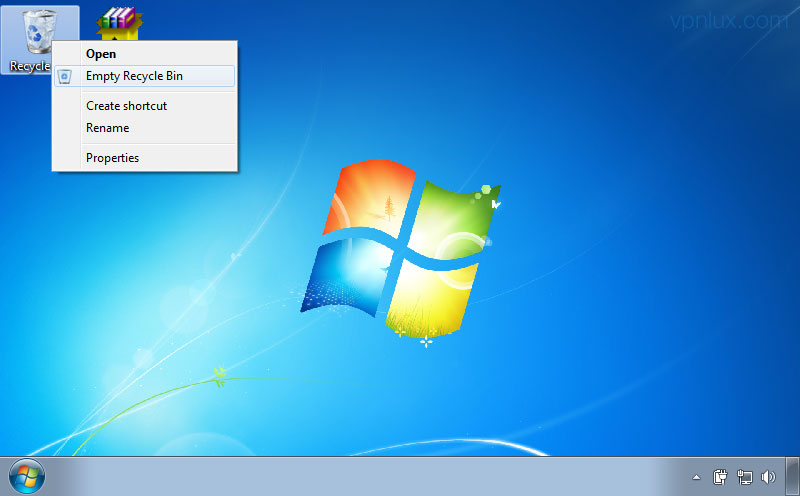Click the Show desktop button
Viewport: 800px width, 496px height.
pyautogui.click(x=792, y=476)
